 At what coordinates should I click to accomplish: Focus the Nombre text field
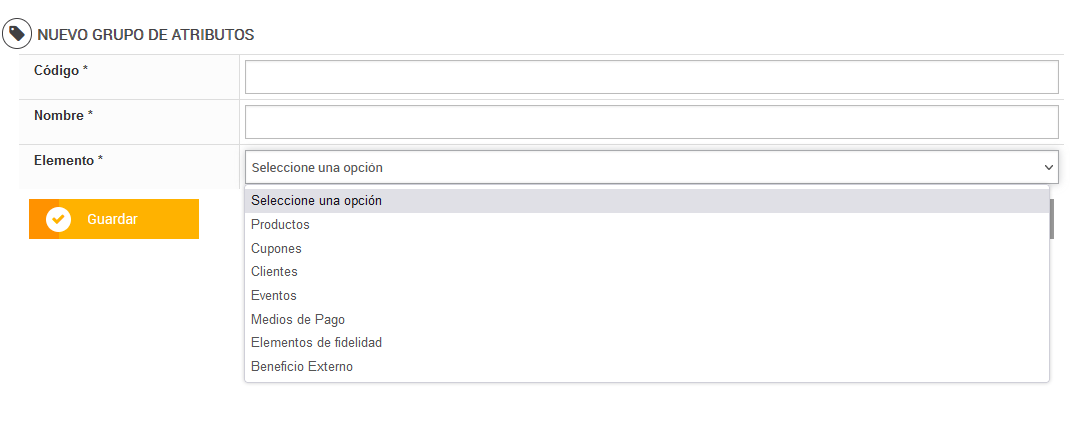click(x=651, y=122)
